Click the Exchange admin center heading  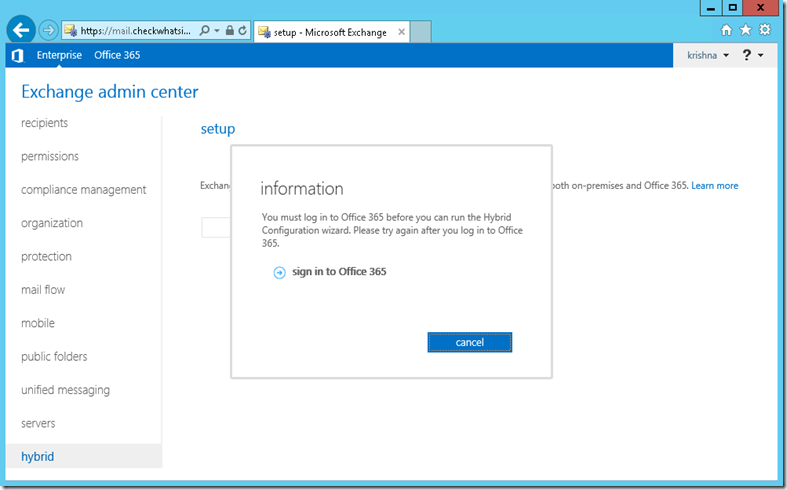tap(109, 92)
